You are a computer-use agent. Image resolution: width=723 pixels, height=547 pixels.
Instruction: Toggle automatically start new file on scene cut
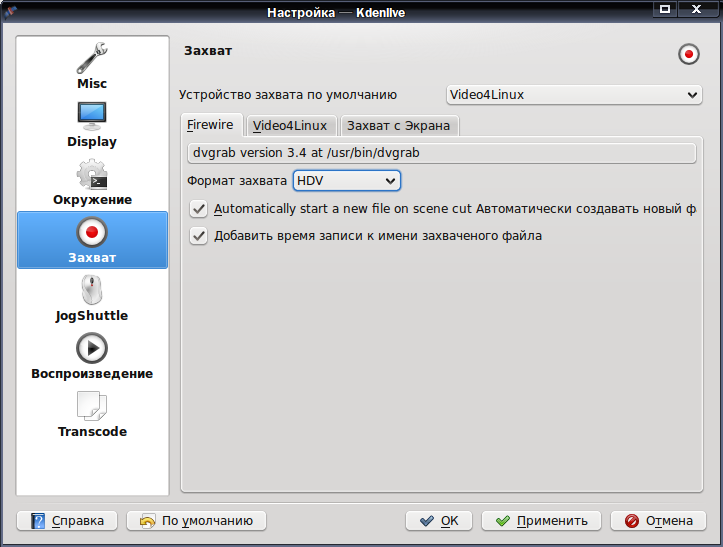click(199, 209)
